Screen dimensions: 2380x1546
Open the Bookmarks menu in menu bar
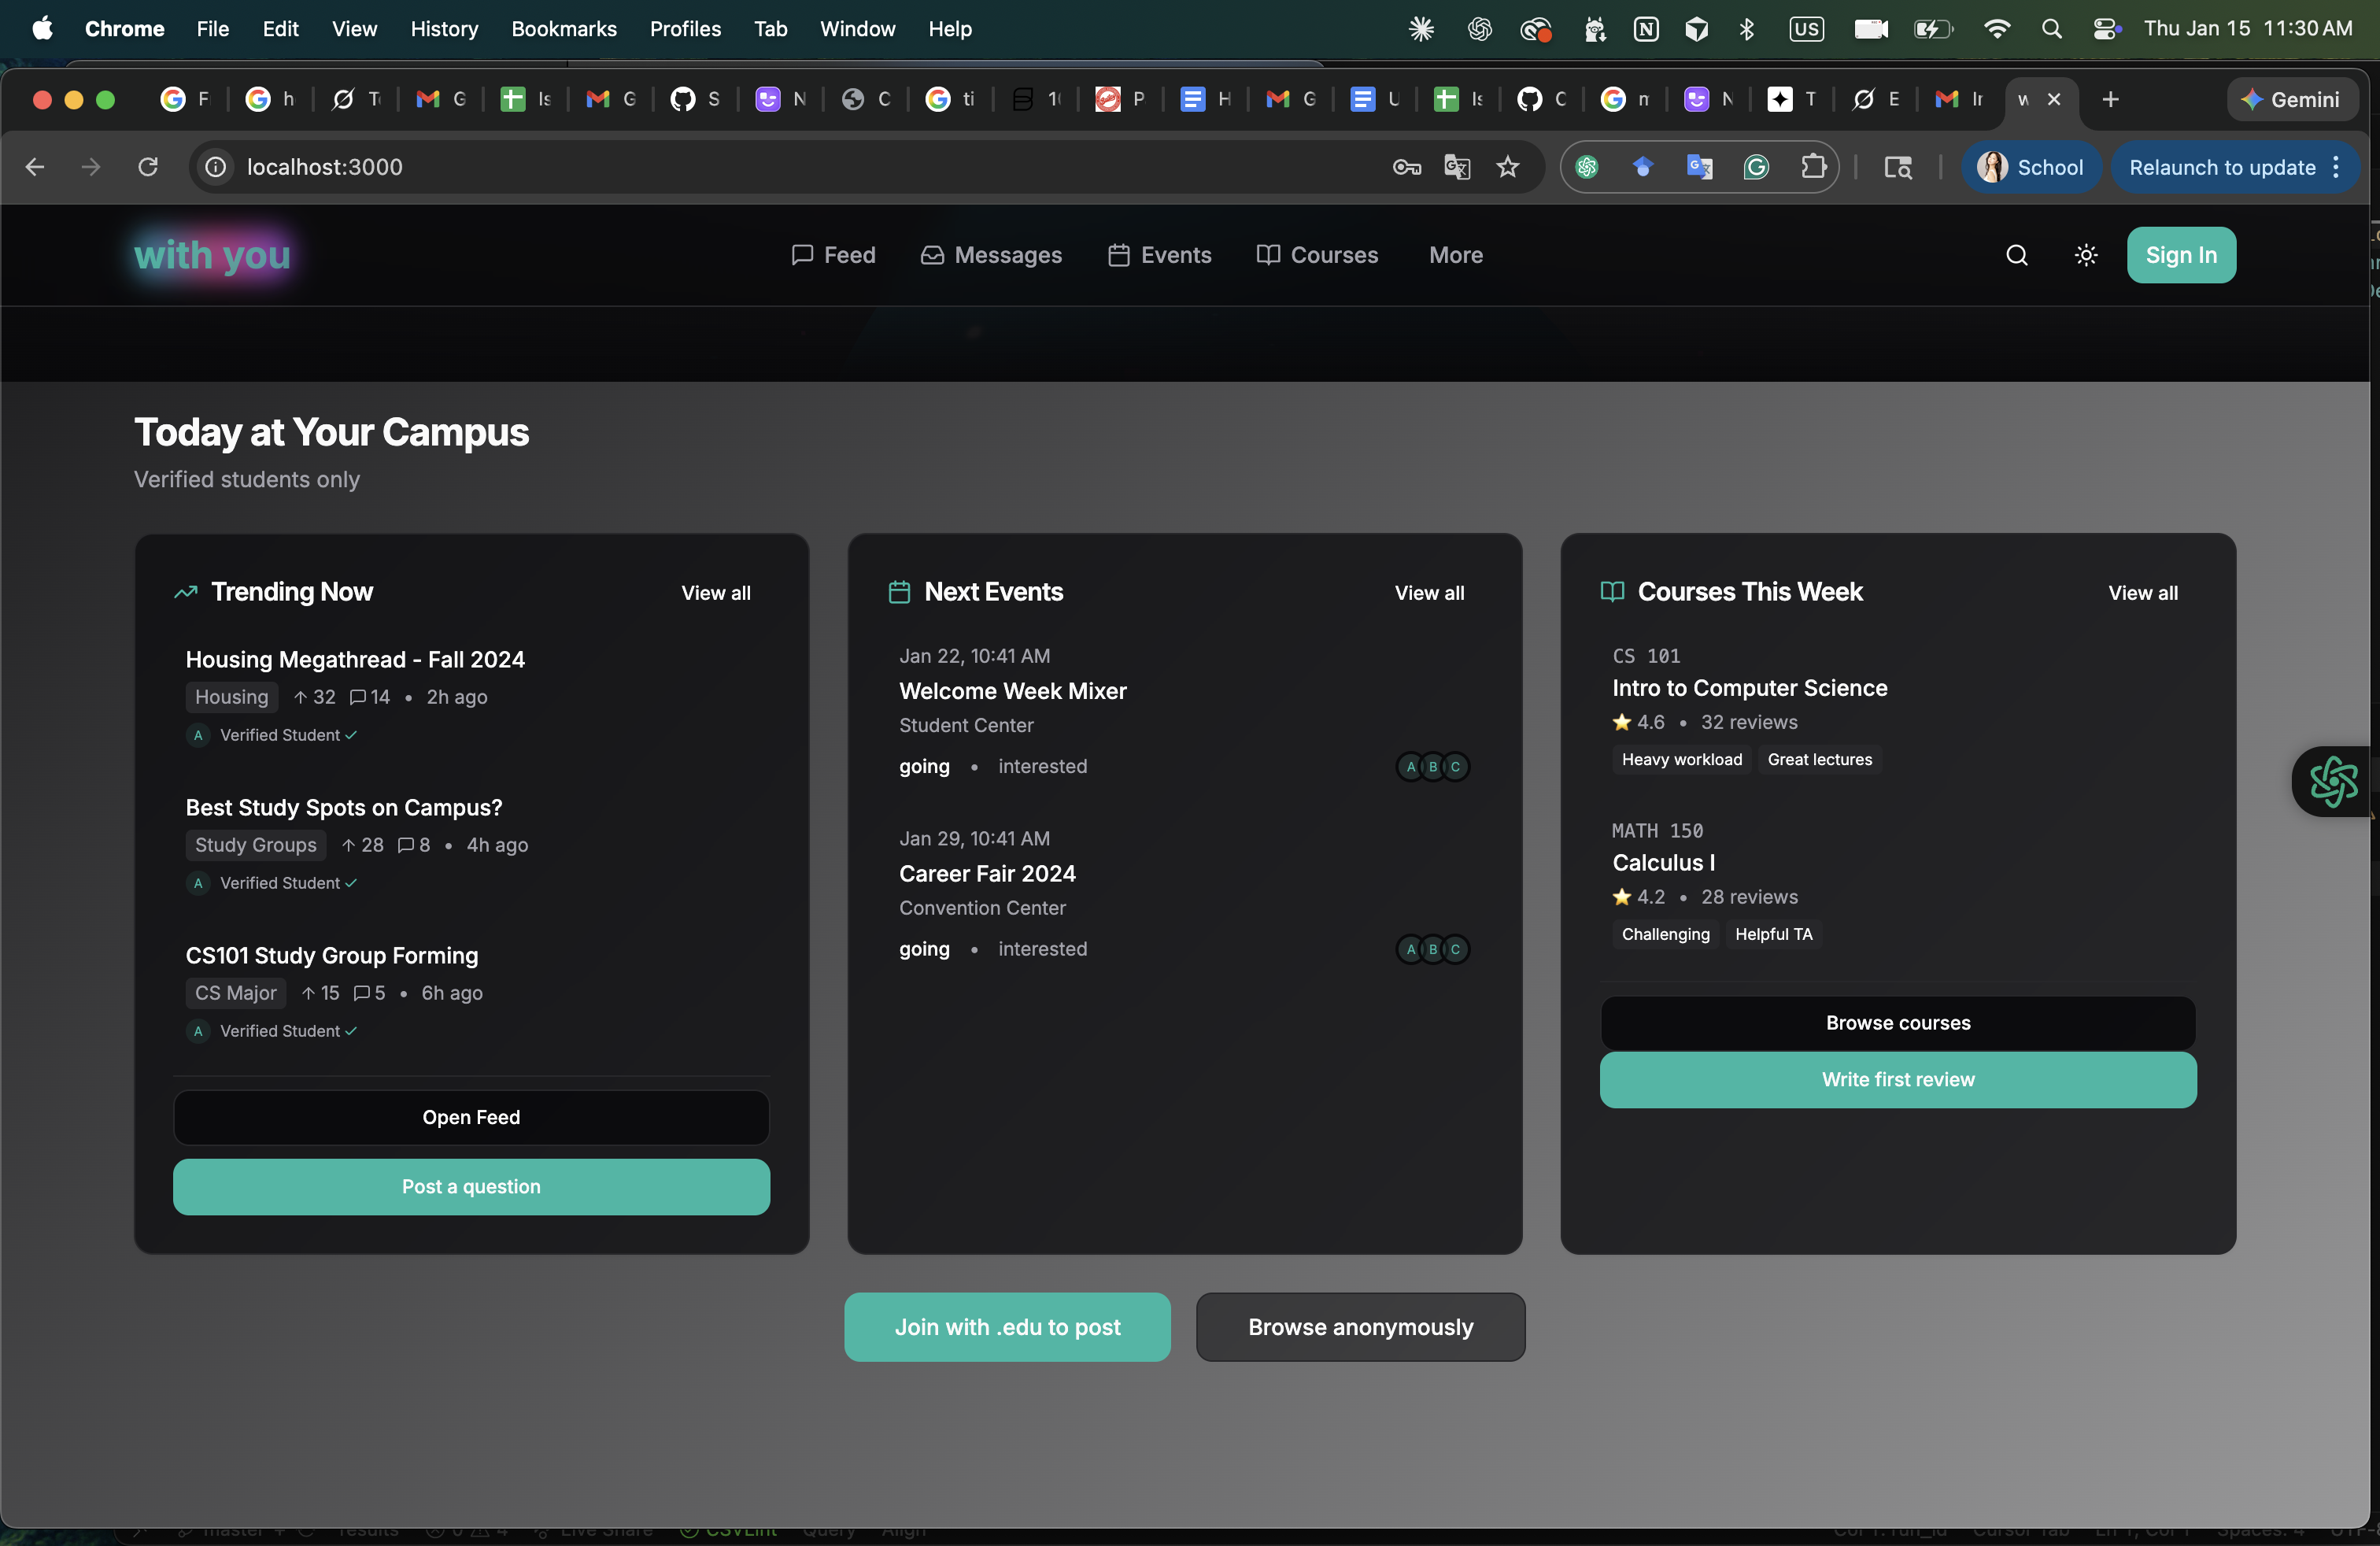563,29
